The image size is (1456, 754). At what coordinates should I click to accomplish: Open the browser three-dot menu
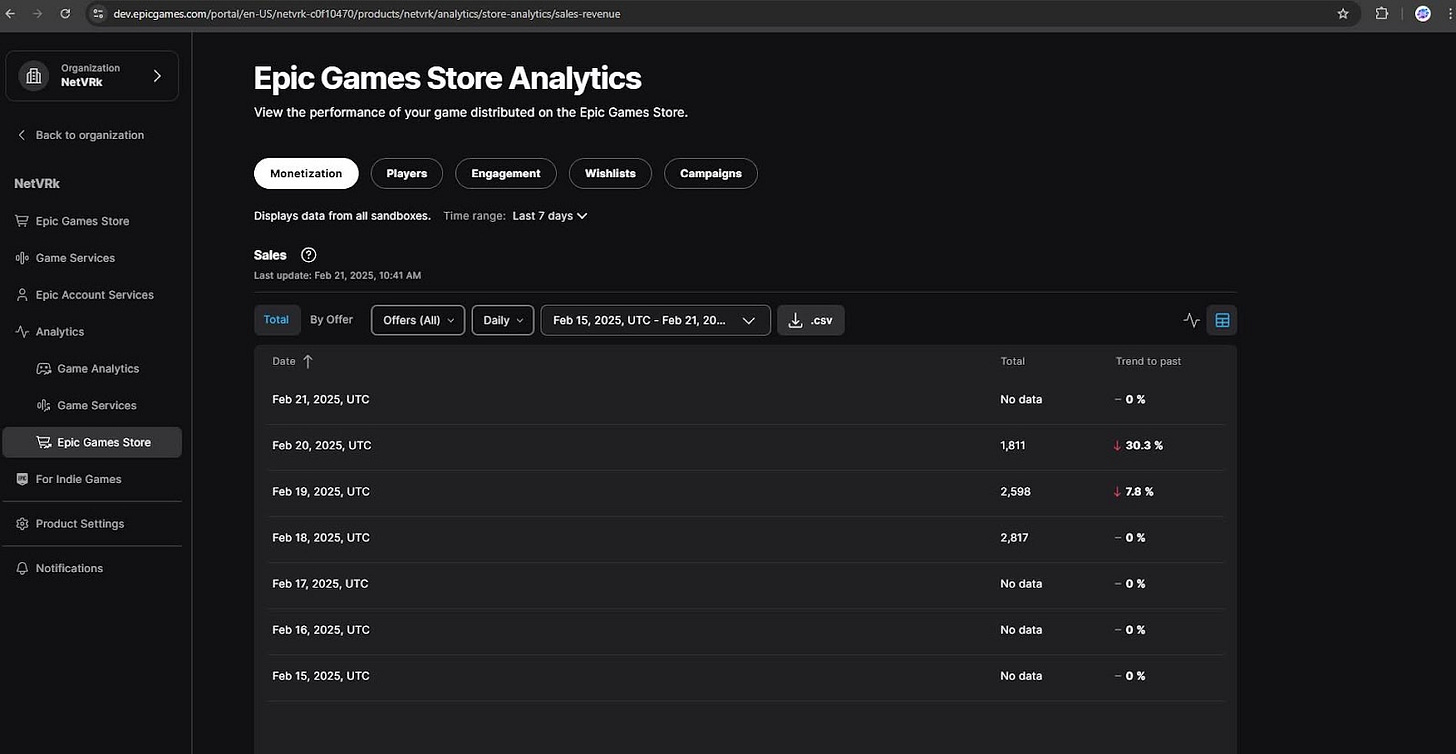tap(1451, 14)
